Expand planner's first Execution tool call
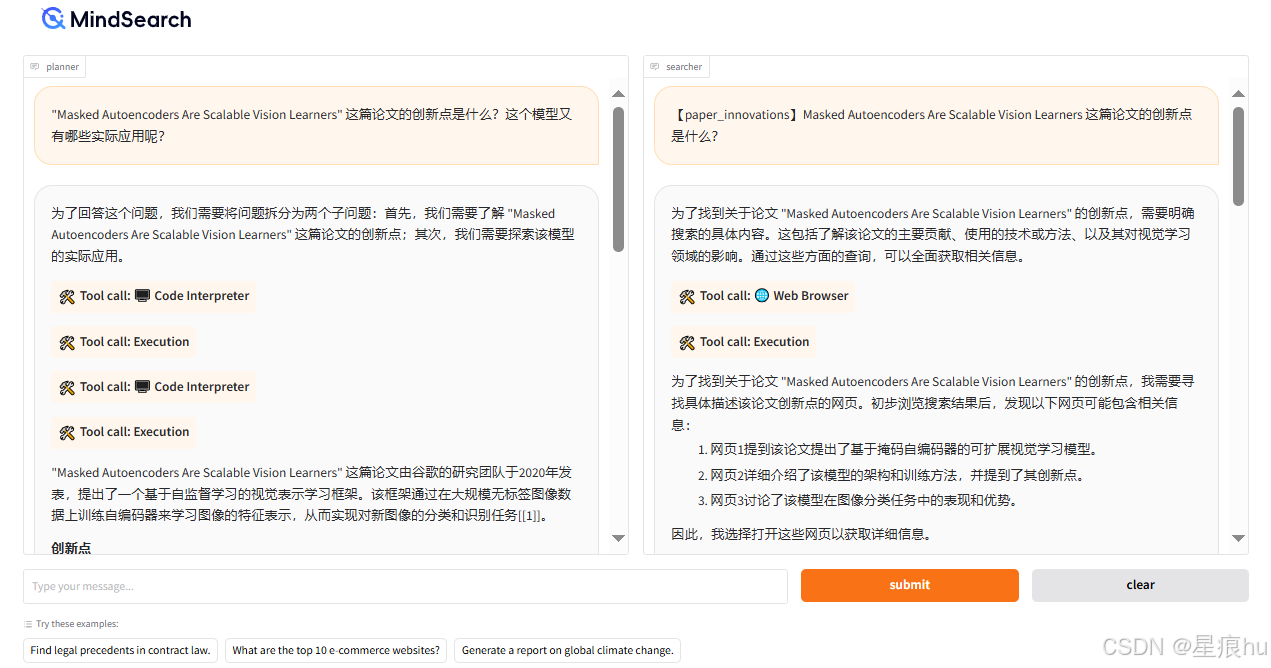Image resolution: width=1271 pixels, height=668 pixels. point(124,342)
